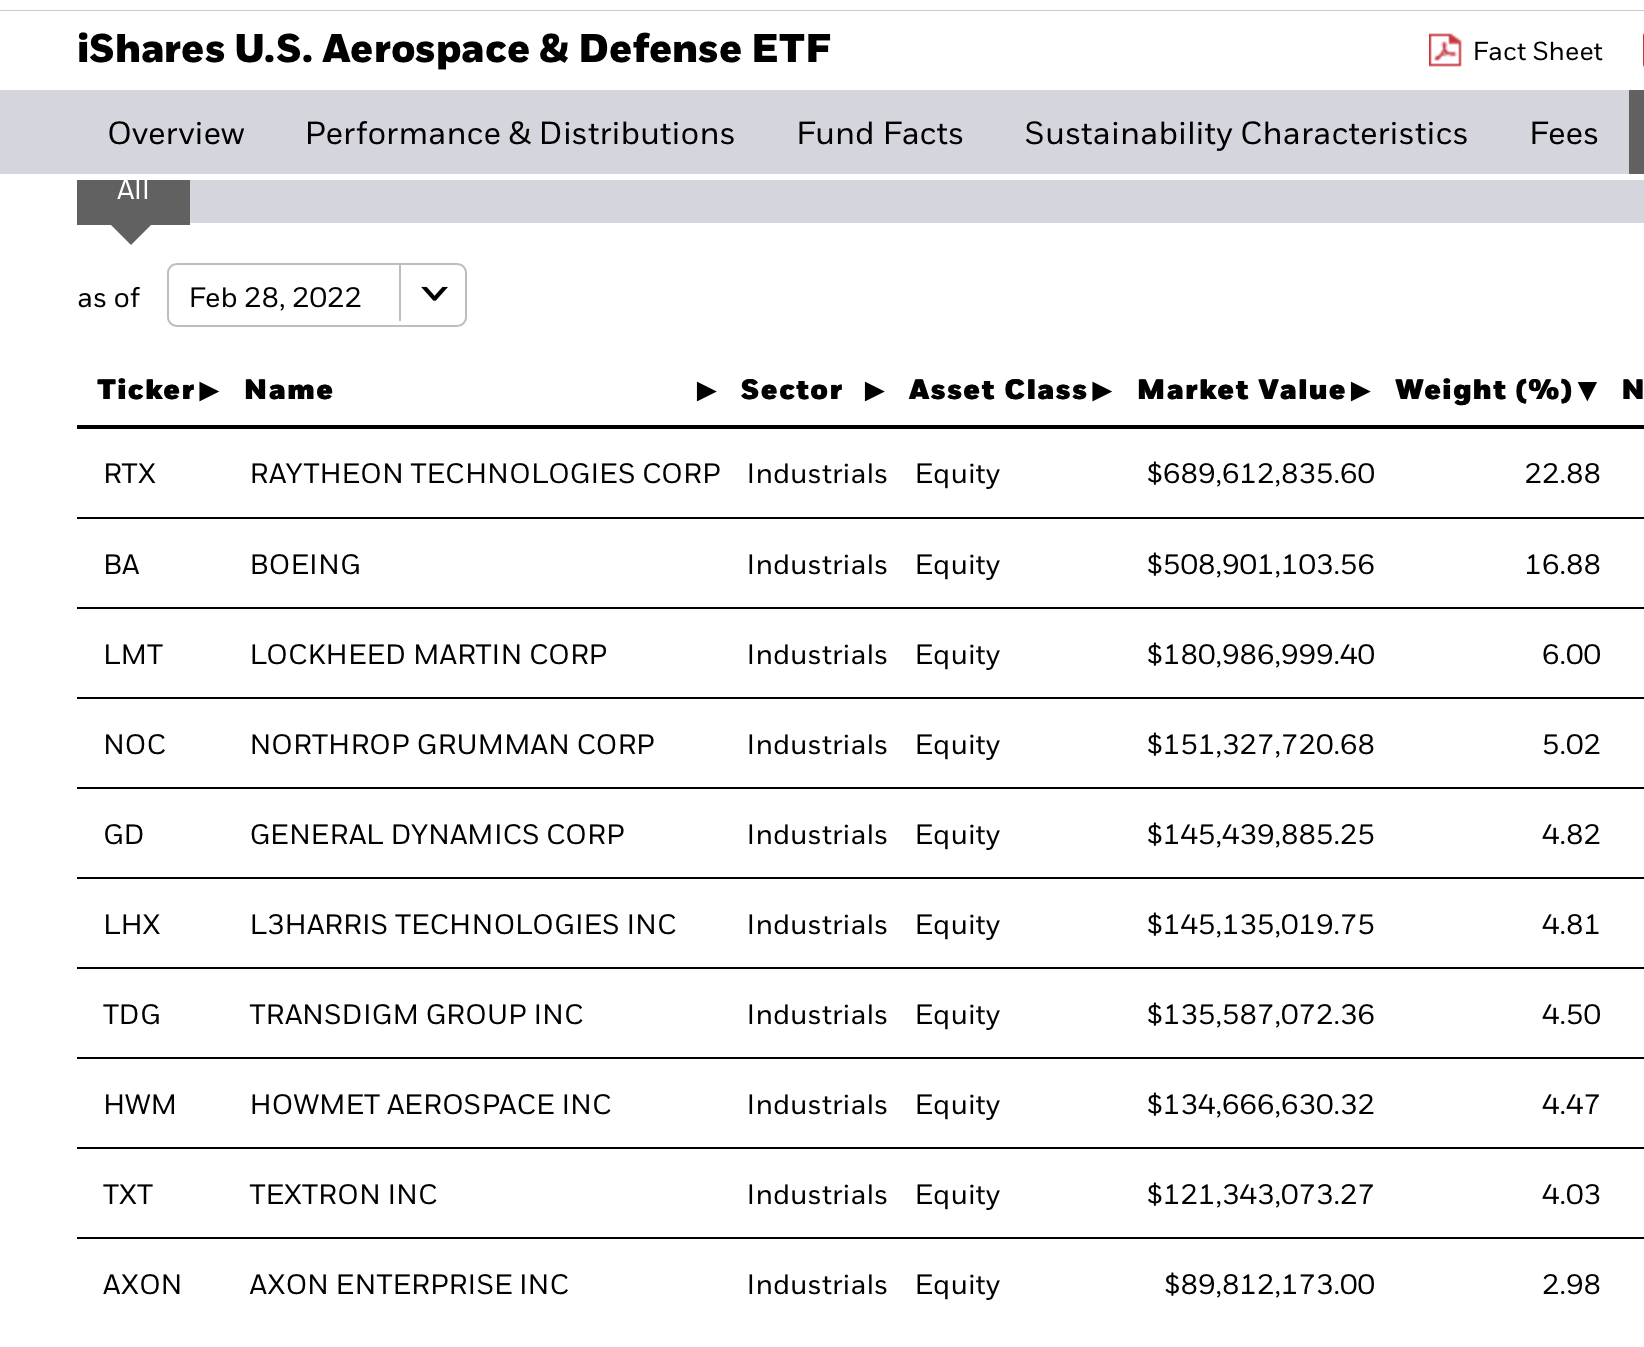The image size is (1644, 1347).
Task: Click market value $134,666,630.32
Action: tap(1260, 1104)
